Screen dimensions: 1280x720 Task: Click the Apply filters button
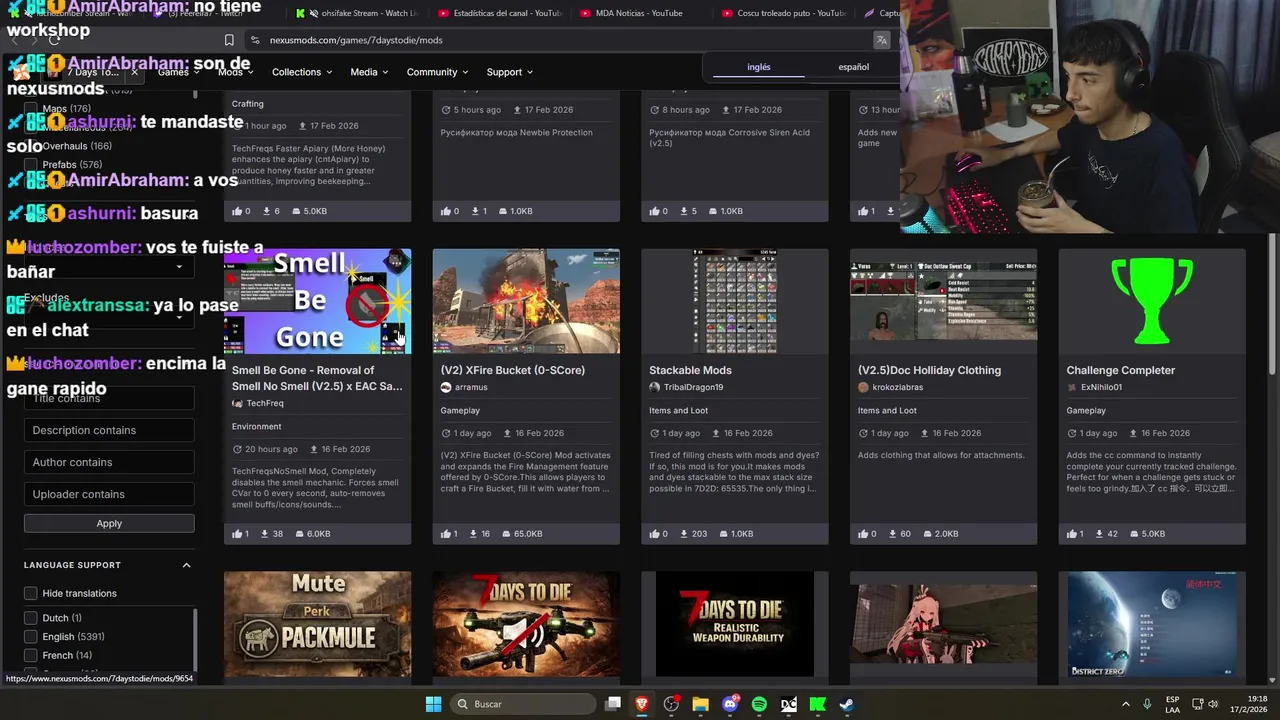109,523
